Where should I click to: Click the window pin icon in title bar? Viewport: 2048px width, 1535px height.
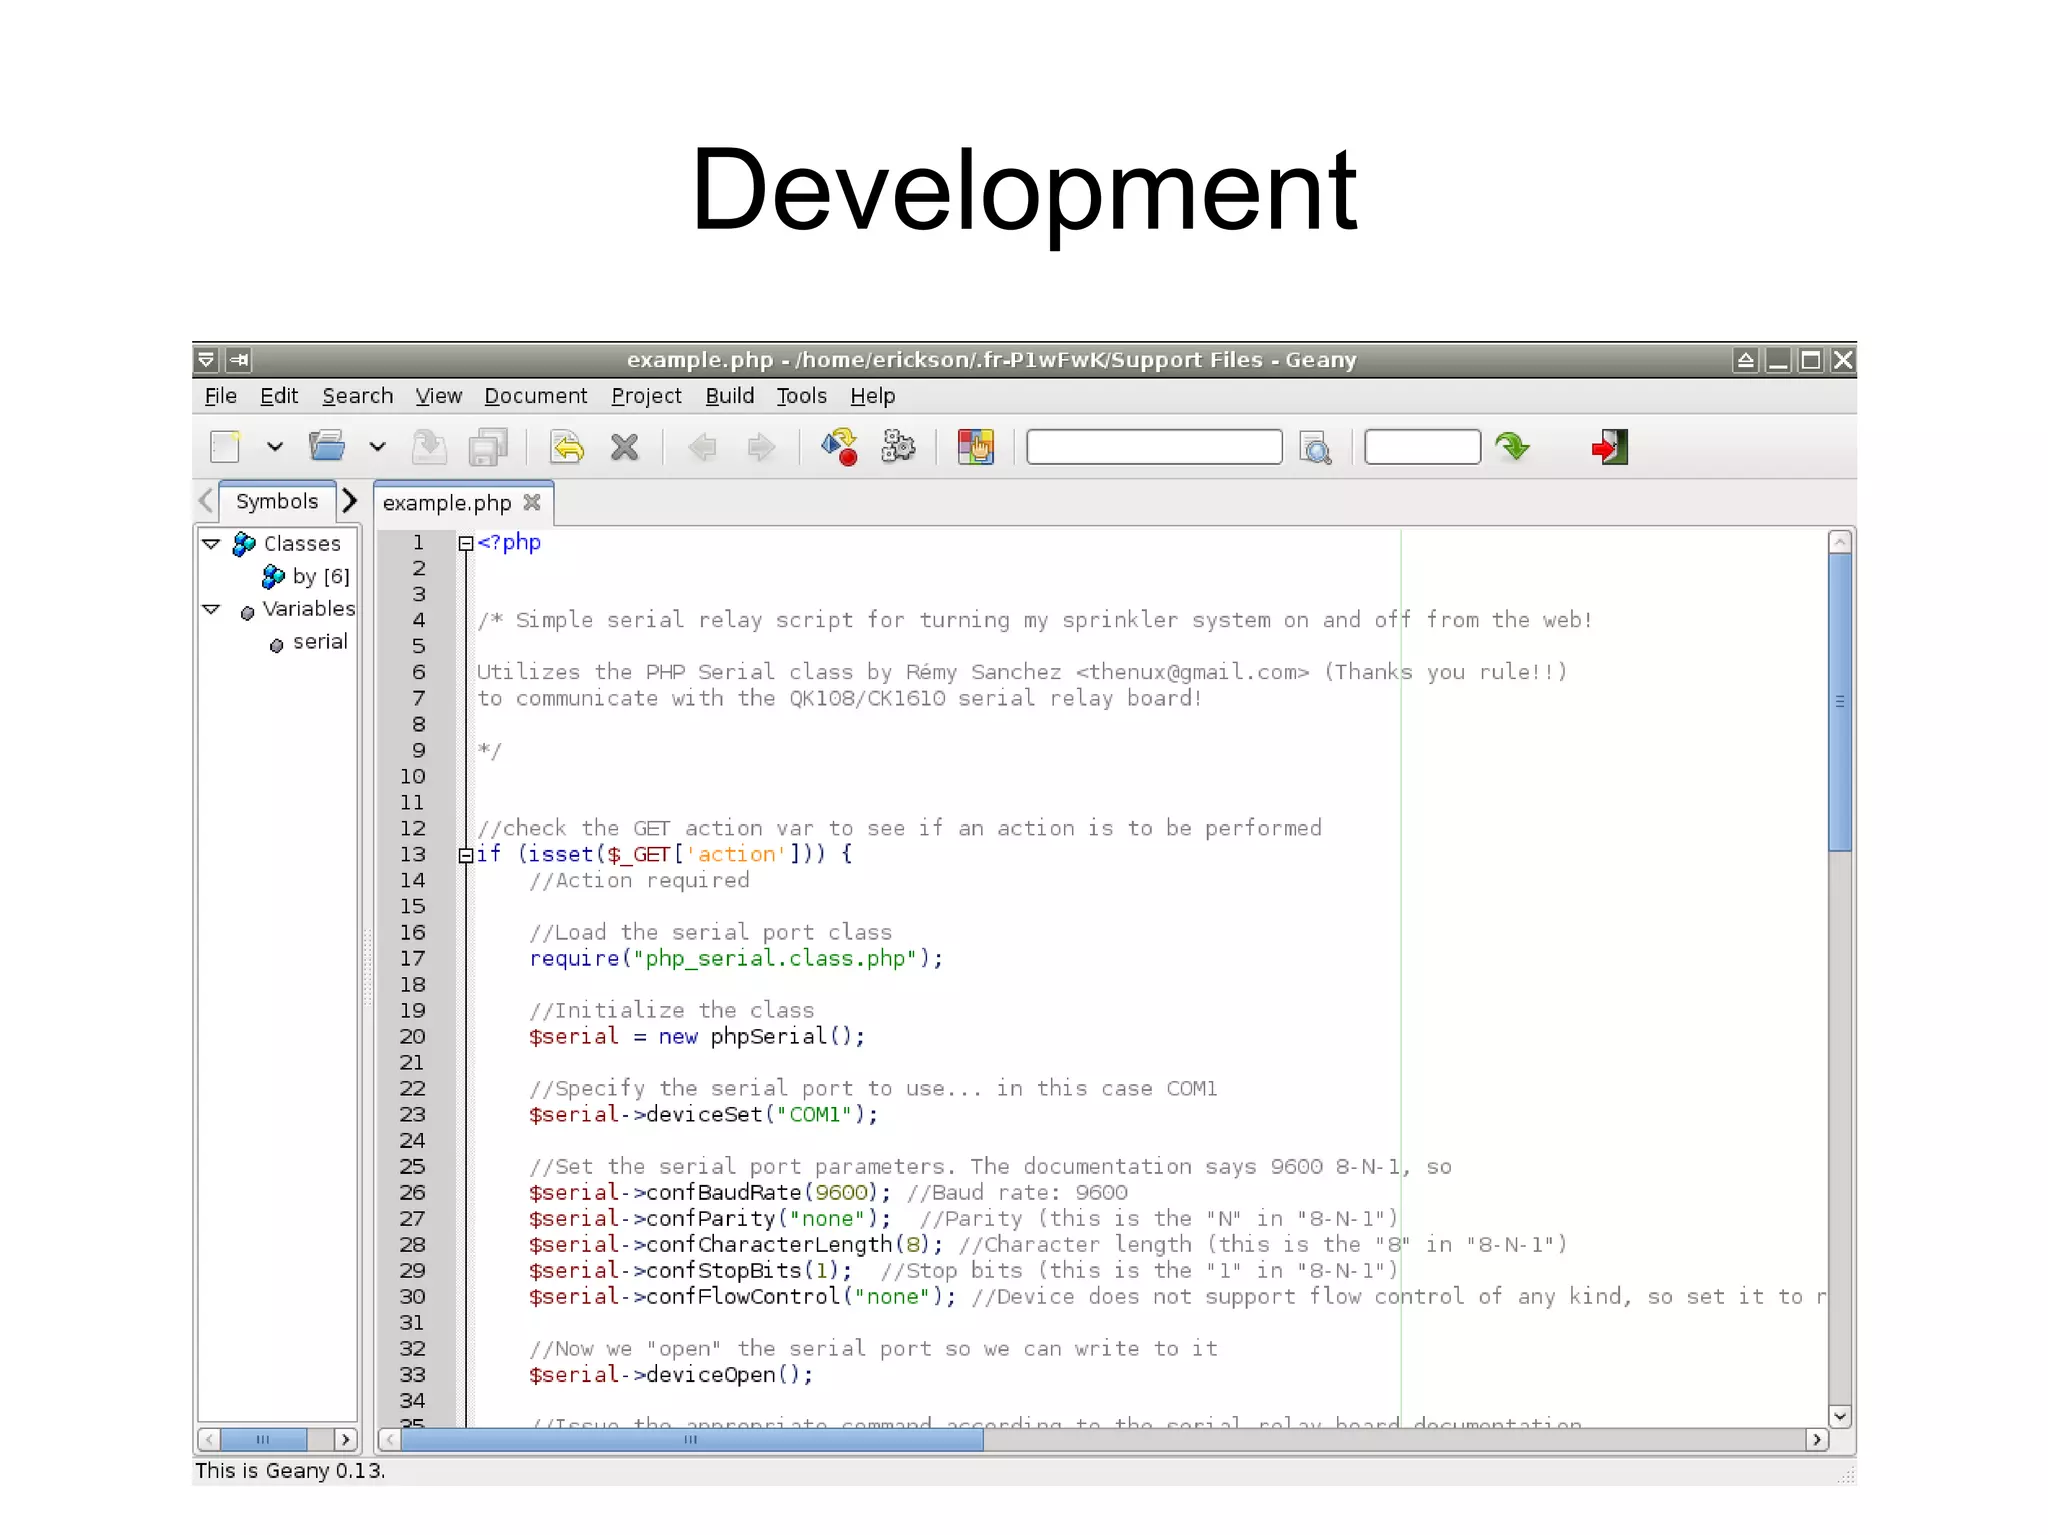240,360
